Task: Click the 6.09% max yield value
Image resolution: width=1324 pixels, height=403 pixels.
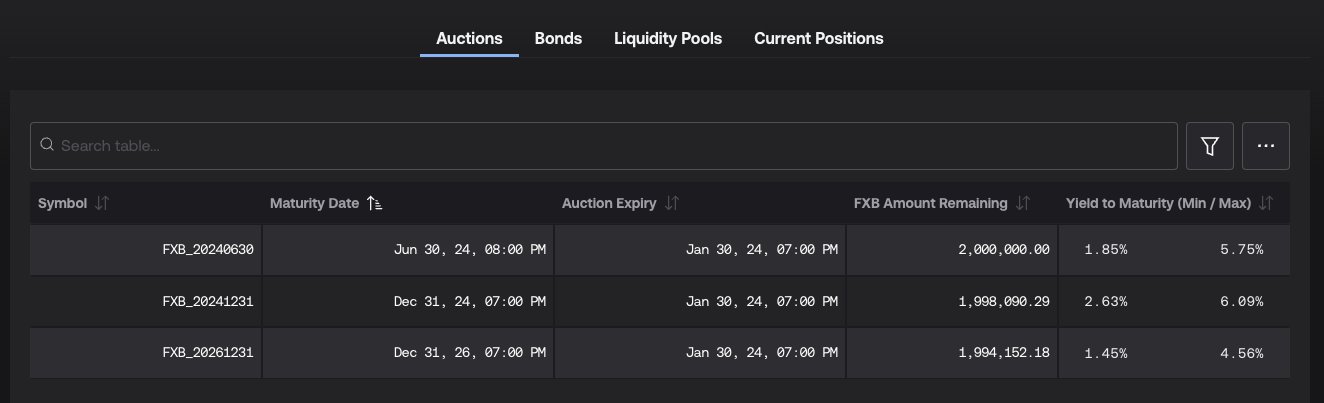Action: pos(1241,301)
